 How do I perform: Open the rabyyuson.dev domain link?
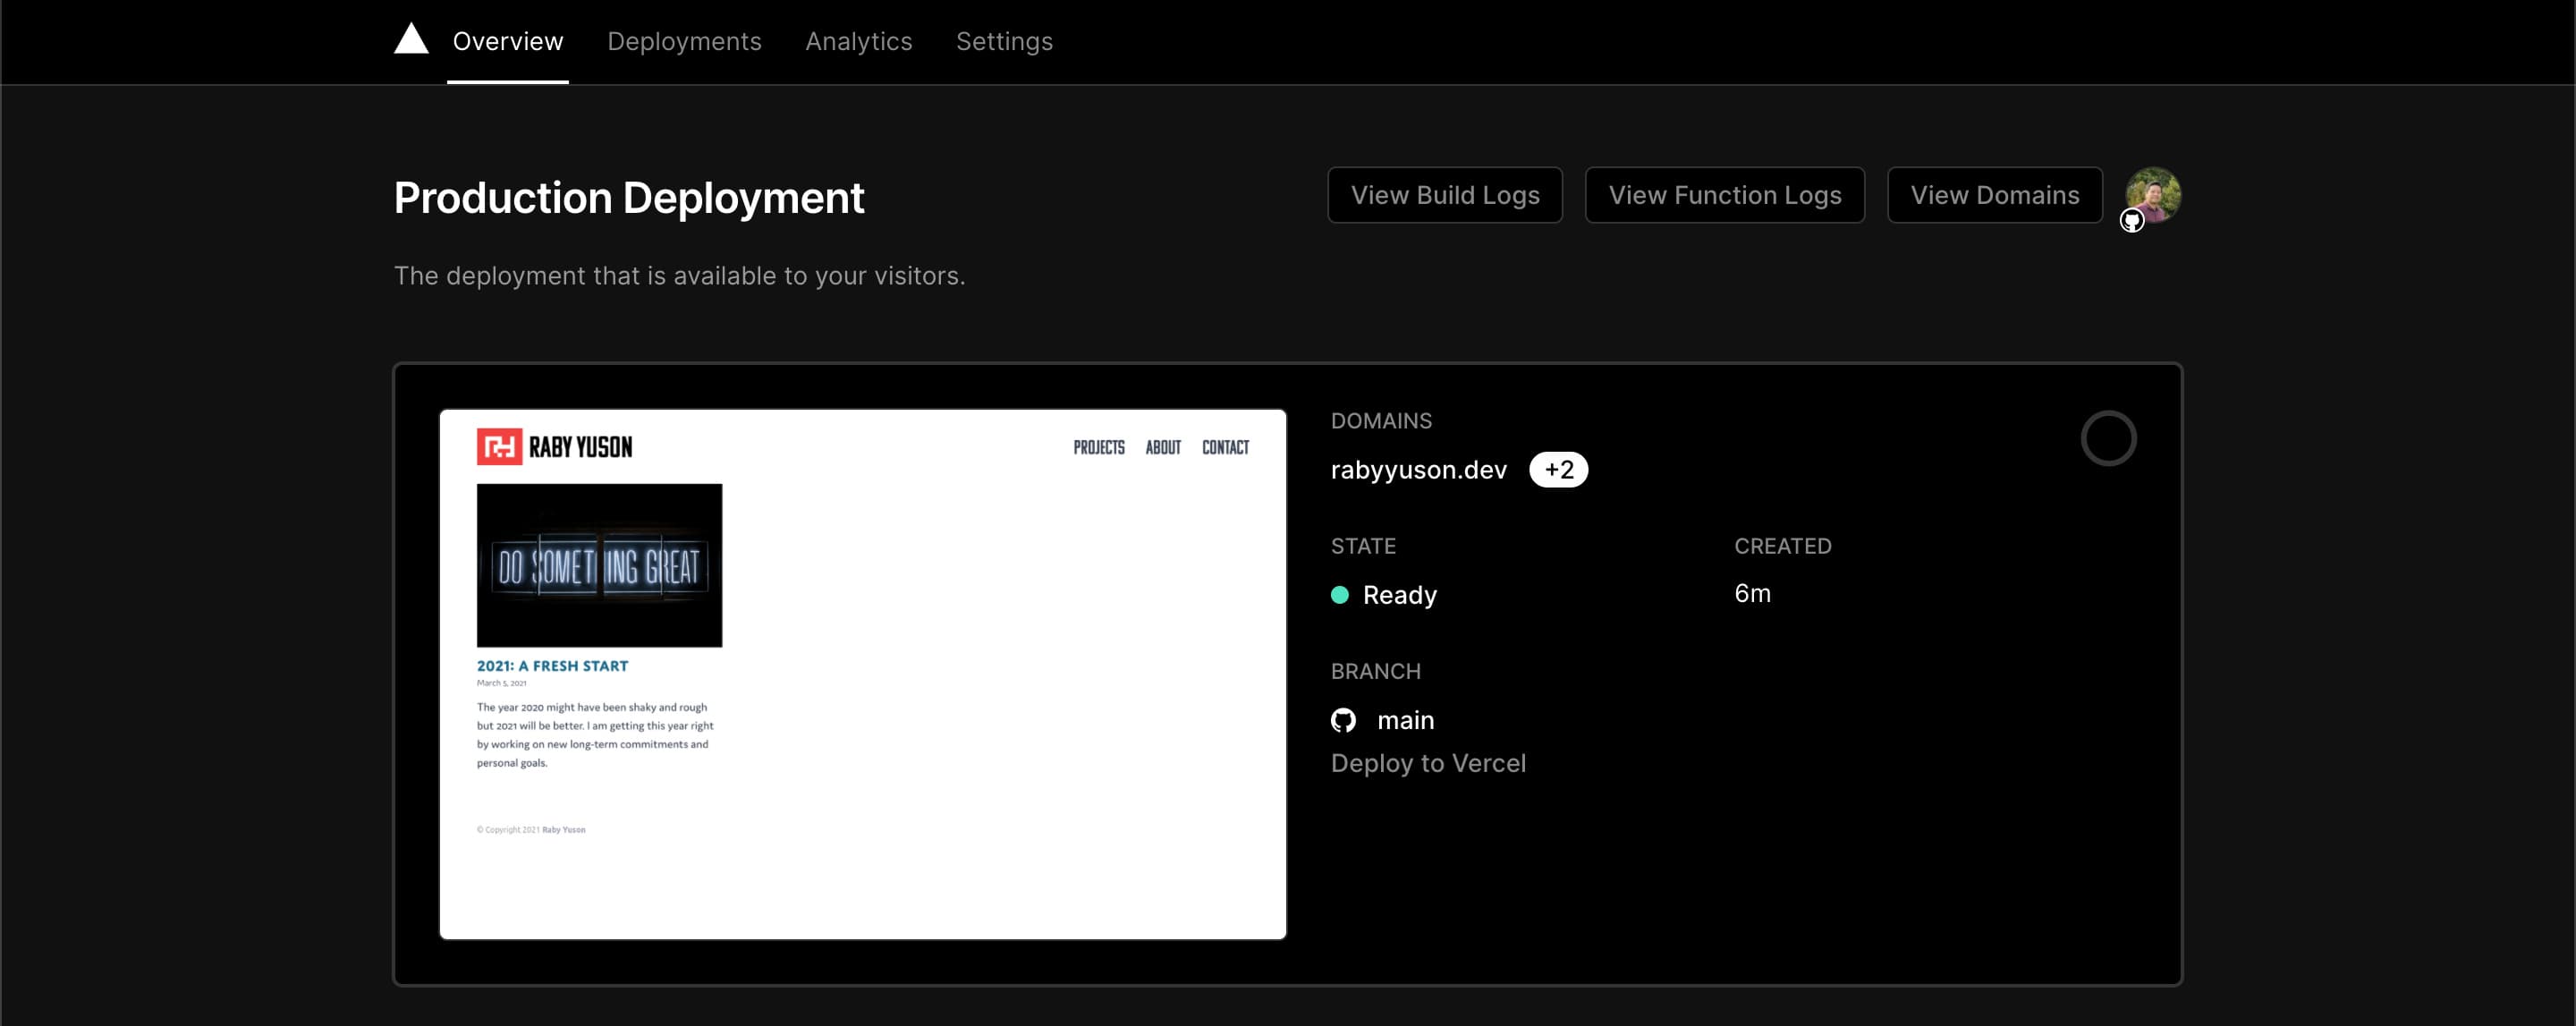pyautogui.click(x=1418, y=470)
